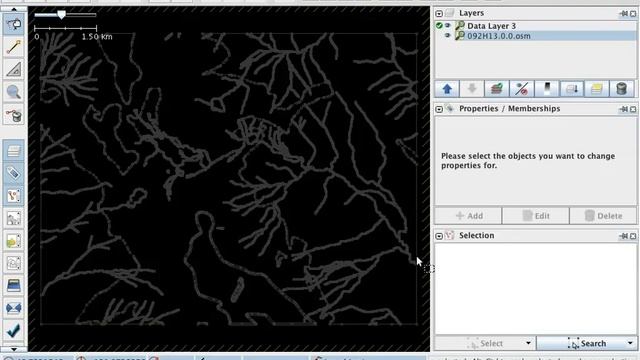
Task: Delete the selected layer with trash icon
Action: pos(622,89)
